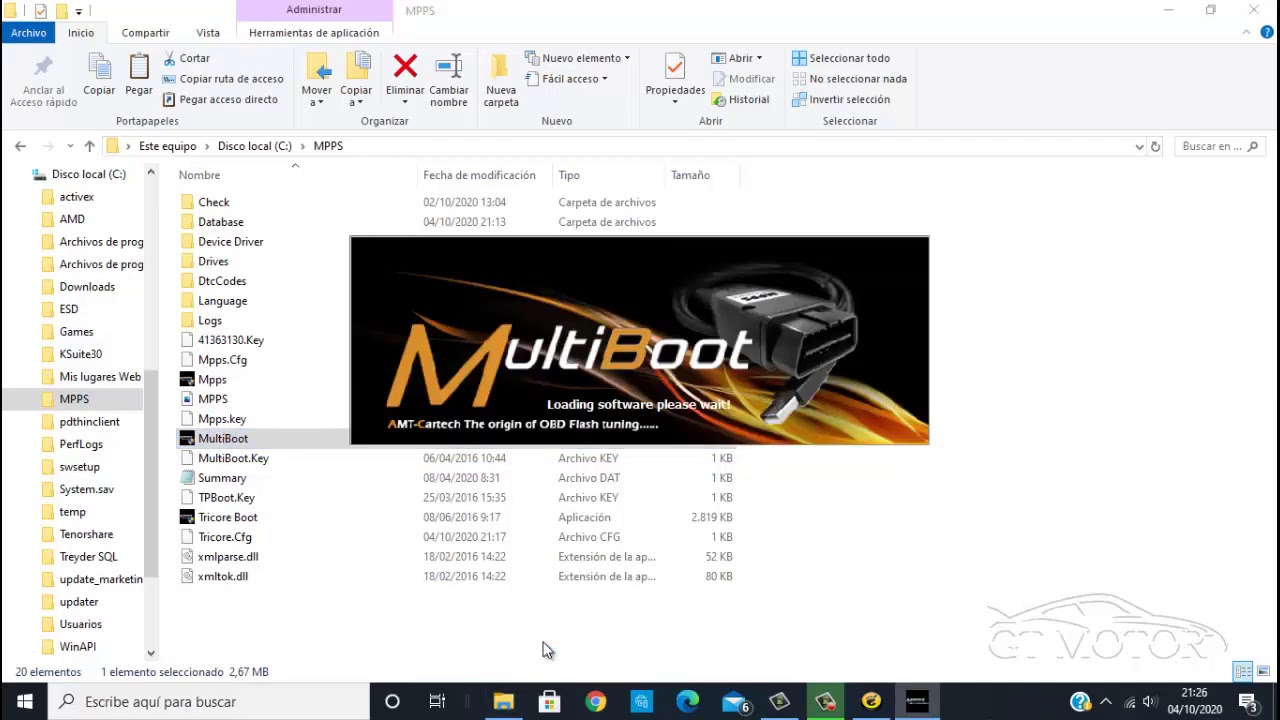1280x720 pixels.
Task: Sort by the Tamaño column header
Action: (x=690, y=175)
